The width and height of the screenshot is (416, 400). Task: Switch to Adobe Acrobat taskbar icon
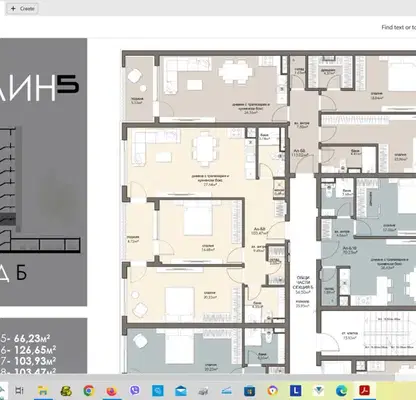tap(364, 390)
